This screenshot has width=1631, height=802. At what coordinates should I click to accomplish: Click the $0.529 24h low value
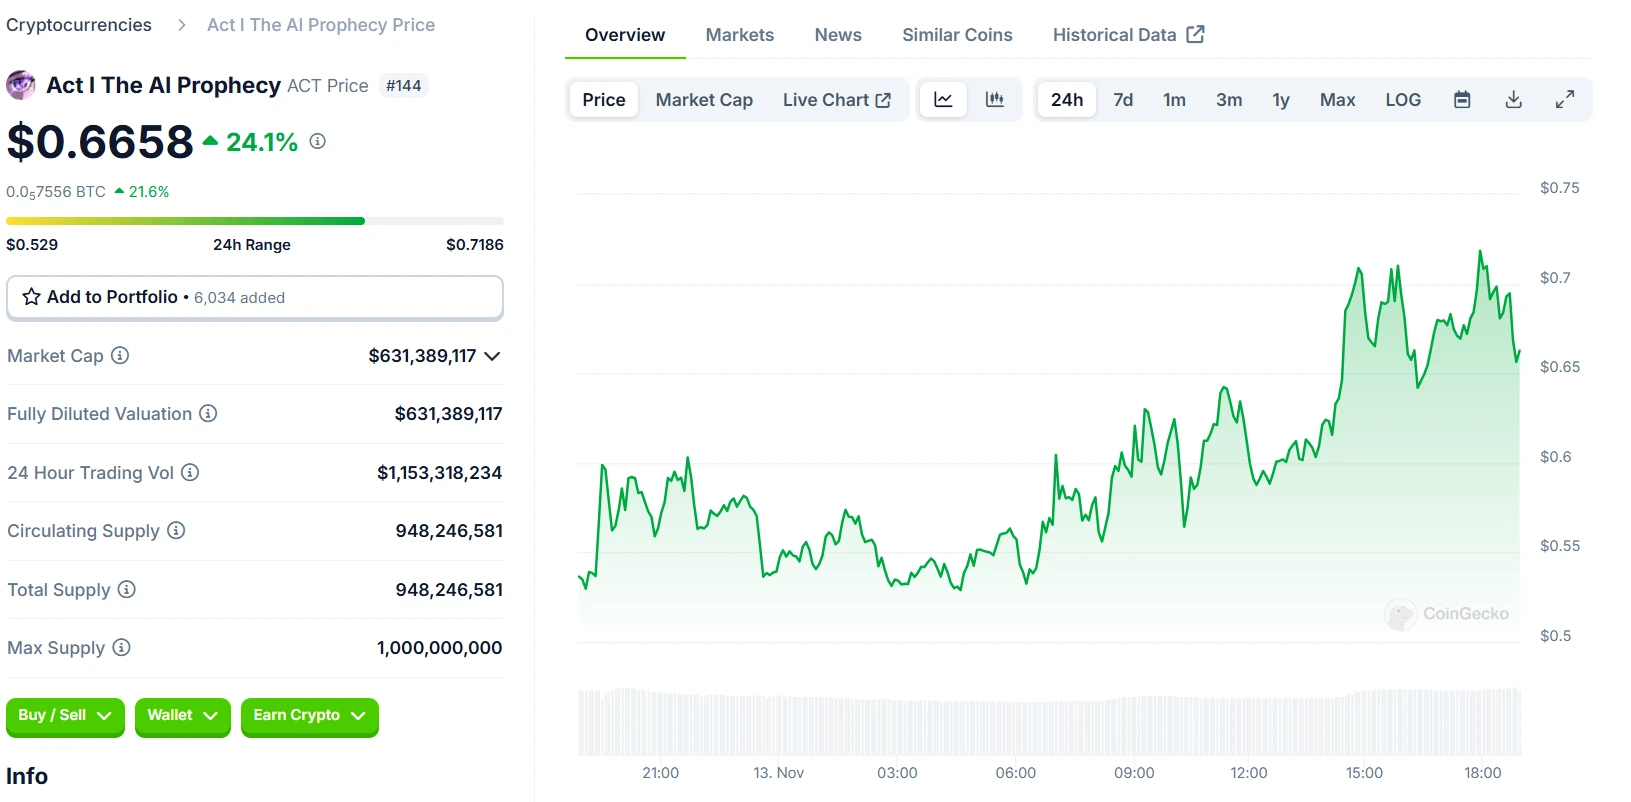click(32, 245)
